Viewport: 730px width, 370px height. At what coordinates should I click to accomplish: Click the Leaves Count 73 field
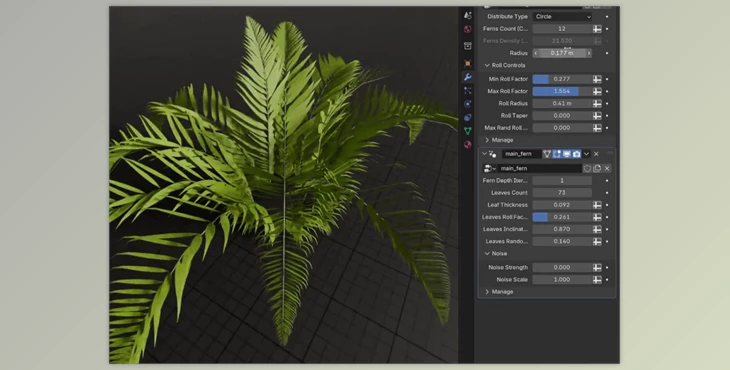(x=562, y=193)
